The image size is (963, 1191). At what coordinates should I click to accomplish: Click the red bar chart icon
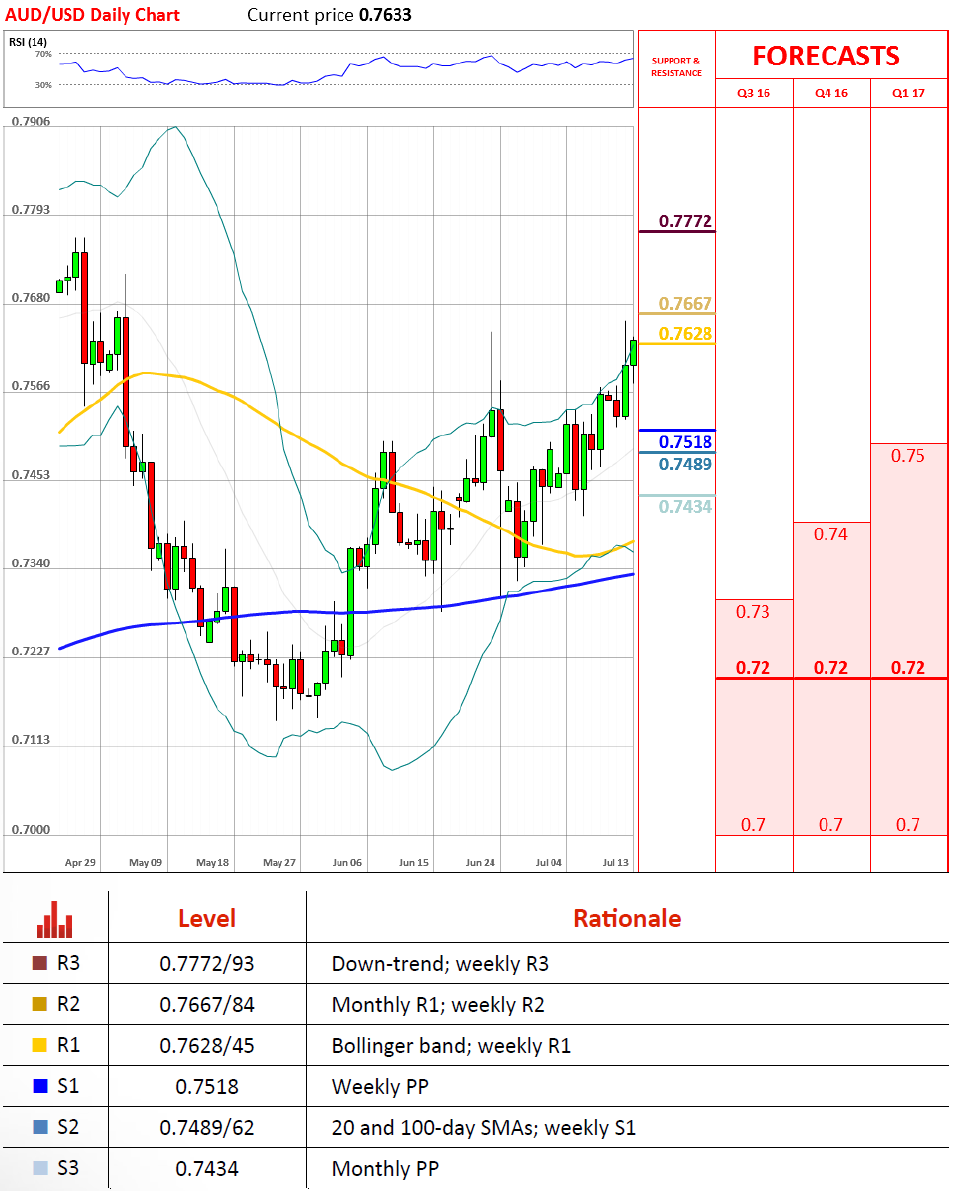coord(55,919)
